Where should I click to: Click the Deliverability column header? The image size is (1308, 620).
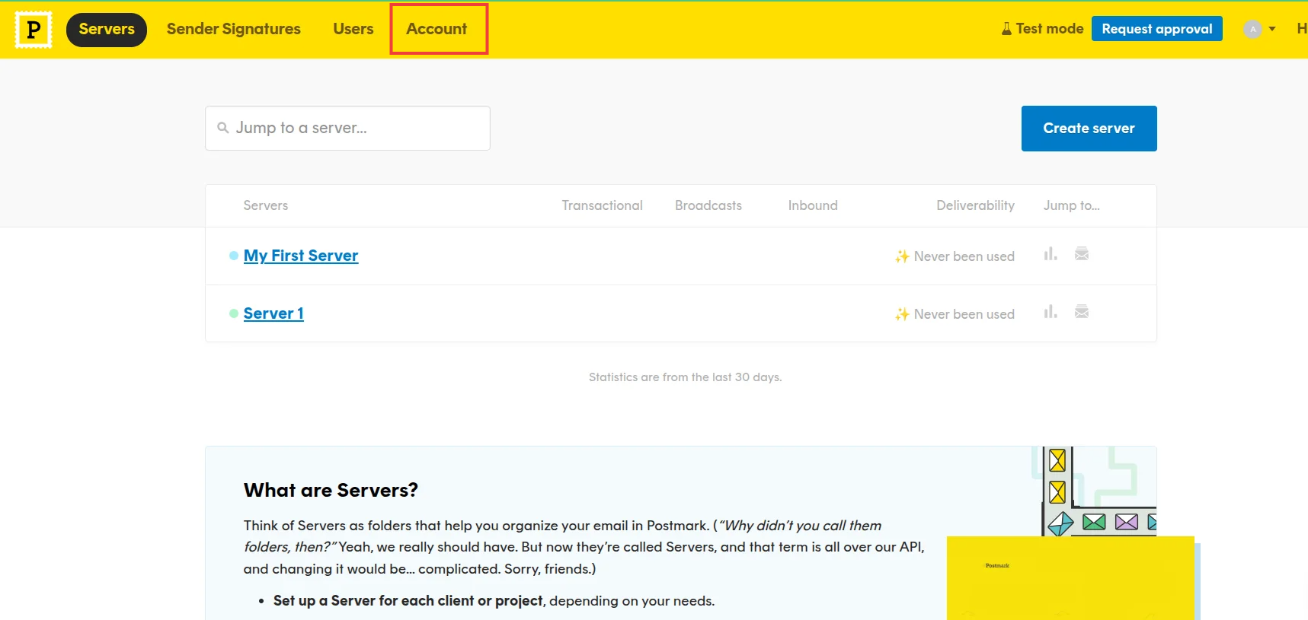point(975,205)
